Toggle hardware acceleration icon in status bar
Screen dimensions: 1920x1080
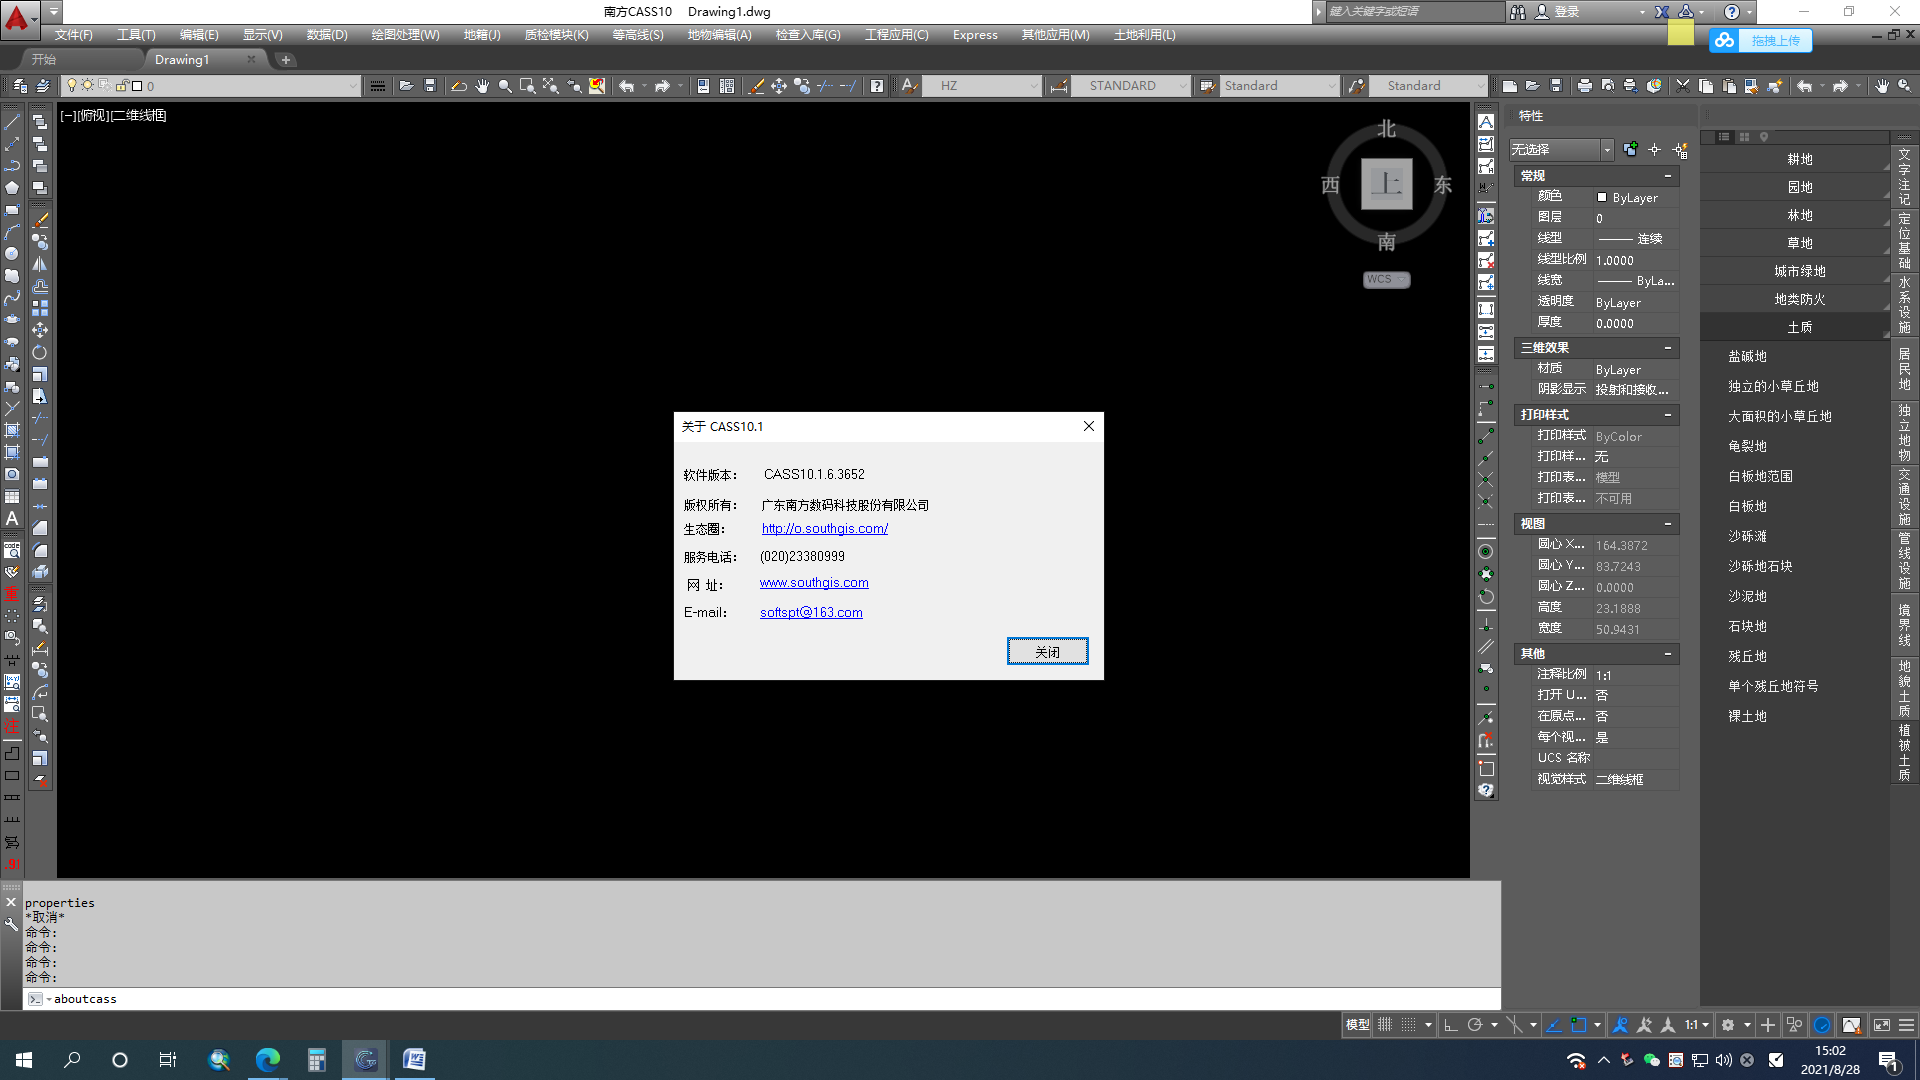click(x=1822, y=1025)
